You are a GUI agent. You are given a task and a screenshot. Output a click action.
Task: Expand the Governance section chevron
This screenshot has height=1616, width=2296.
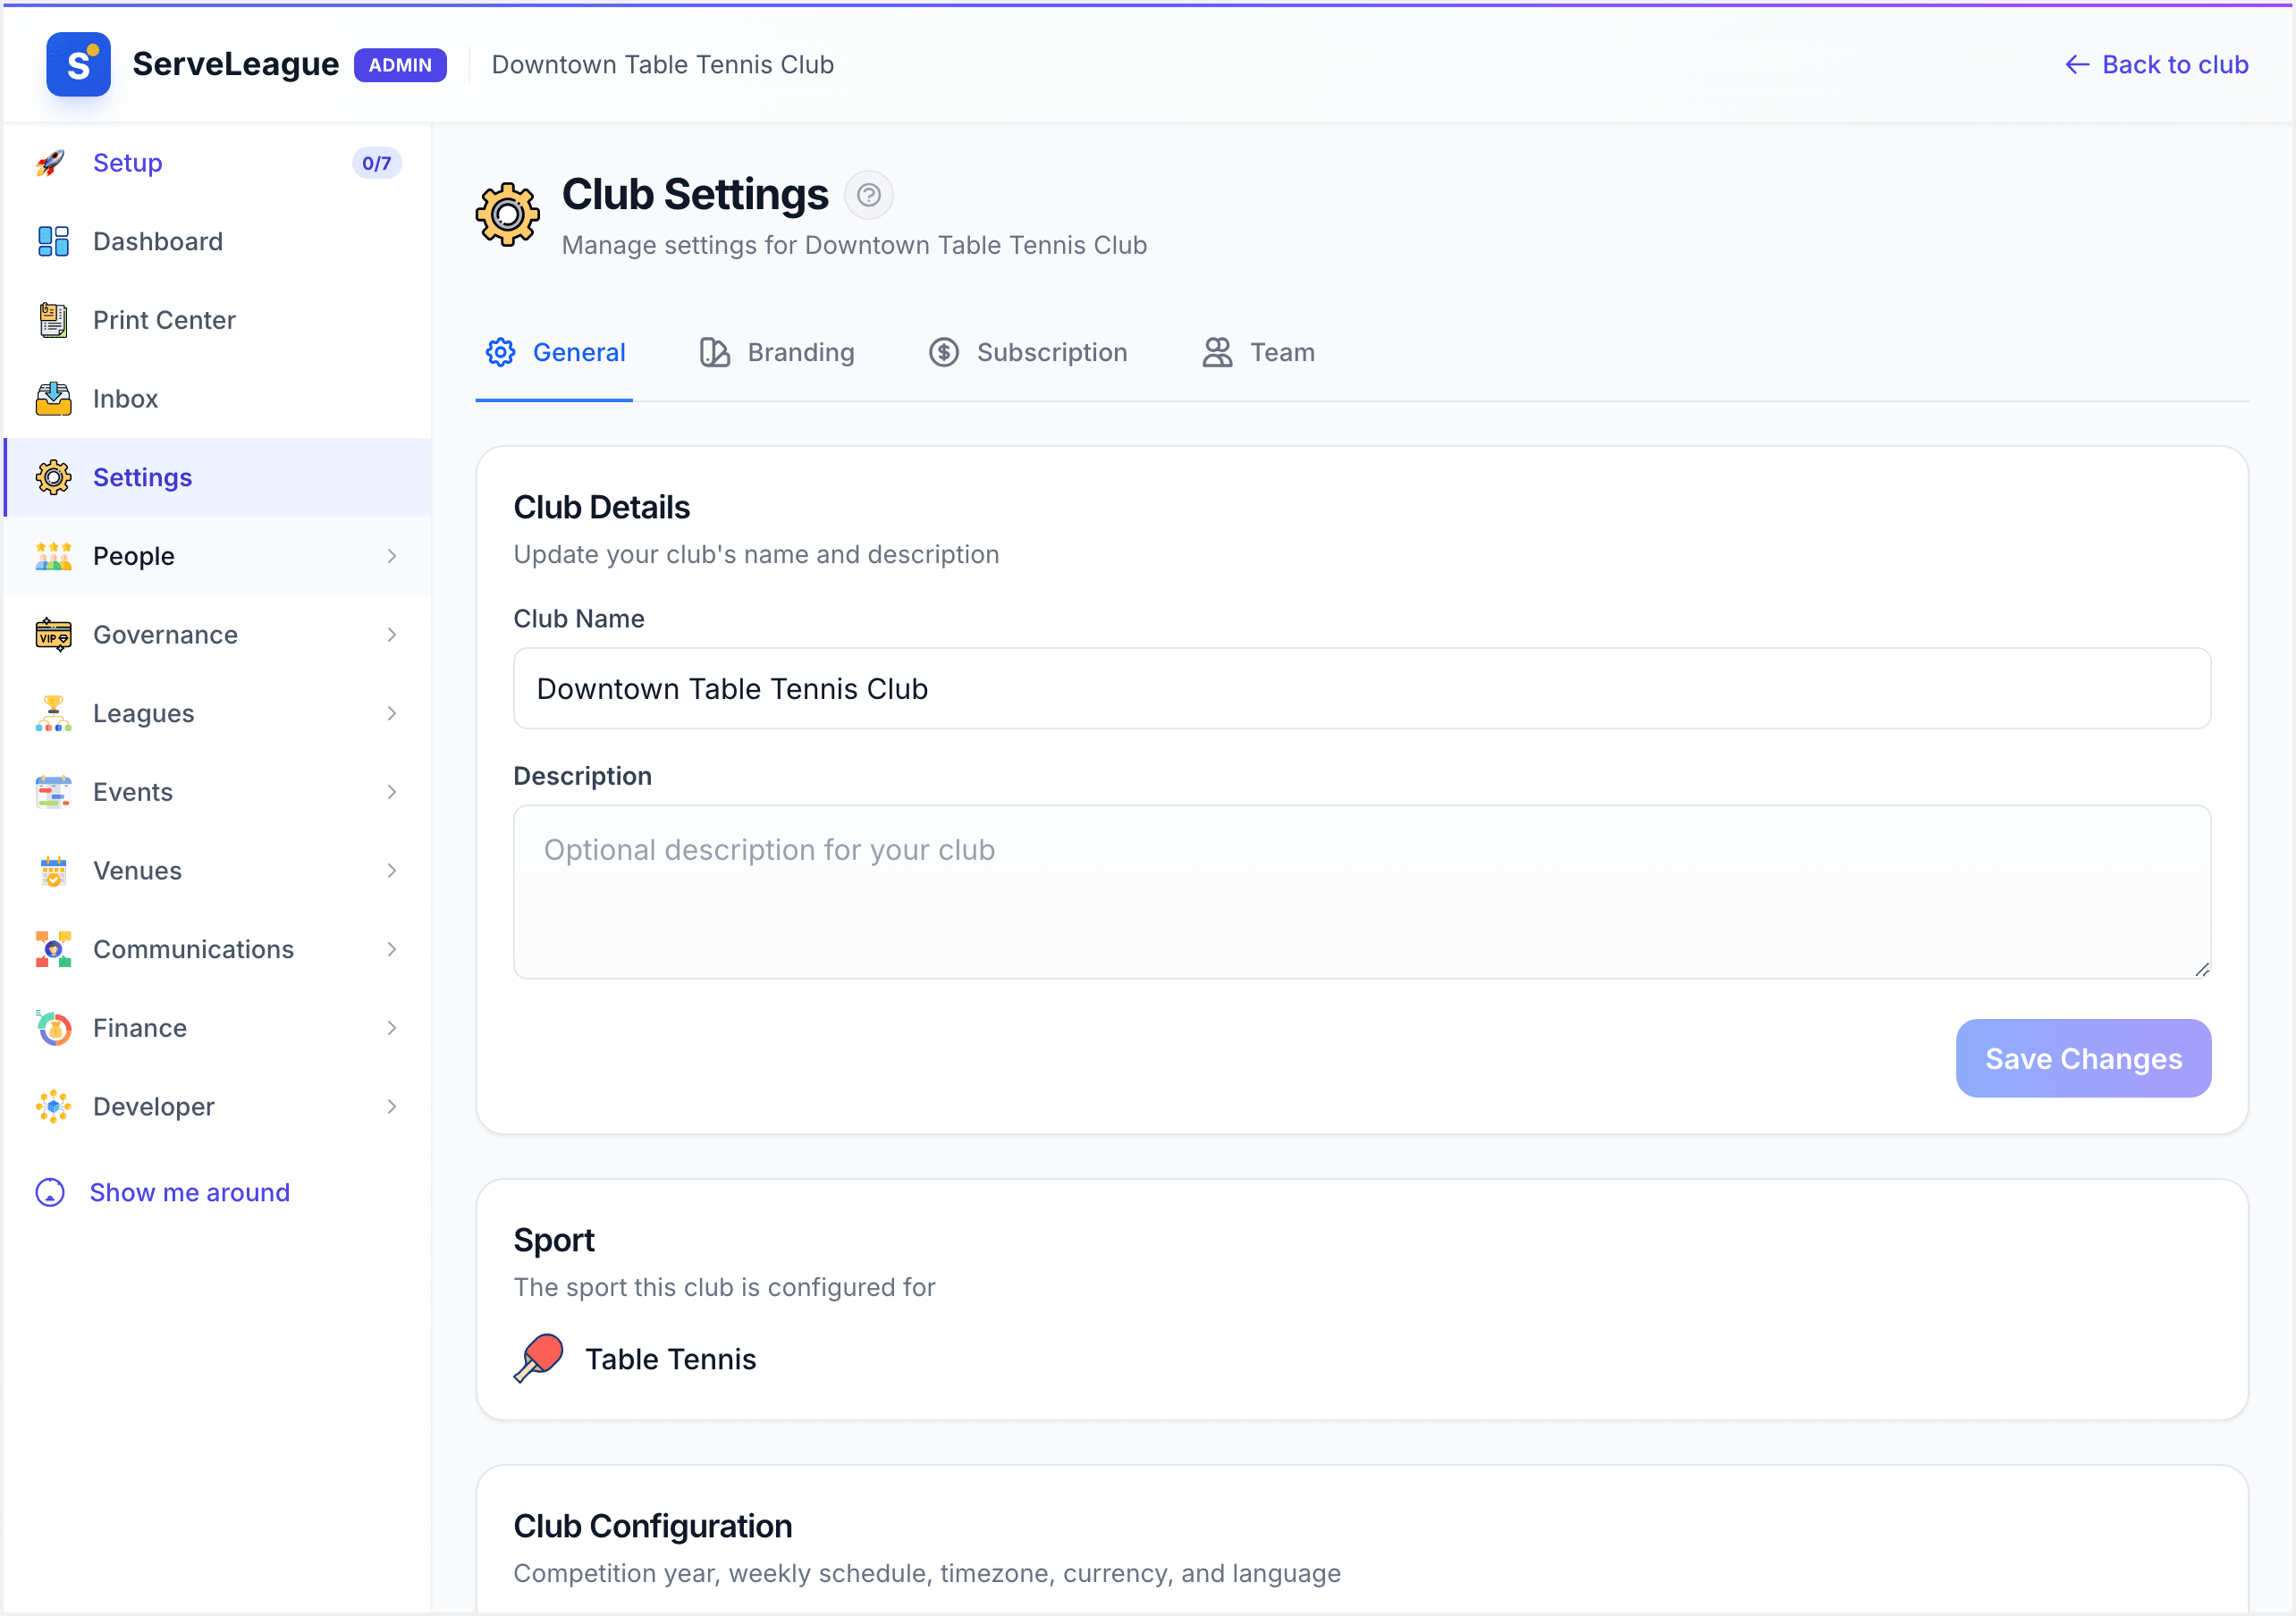[x=391, y=635]
